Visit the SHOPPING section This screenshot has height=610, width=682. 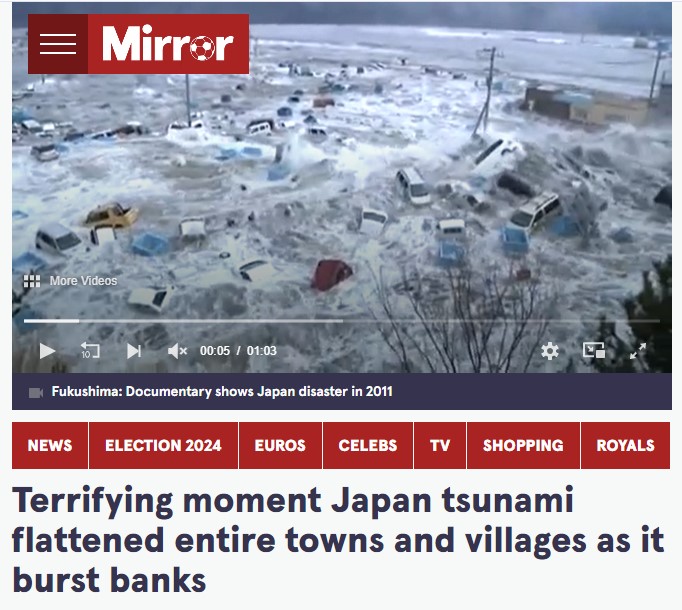point(523,446)
